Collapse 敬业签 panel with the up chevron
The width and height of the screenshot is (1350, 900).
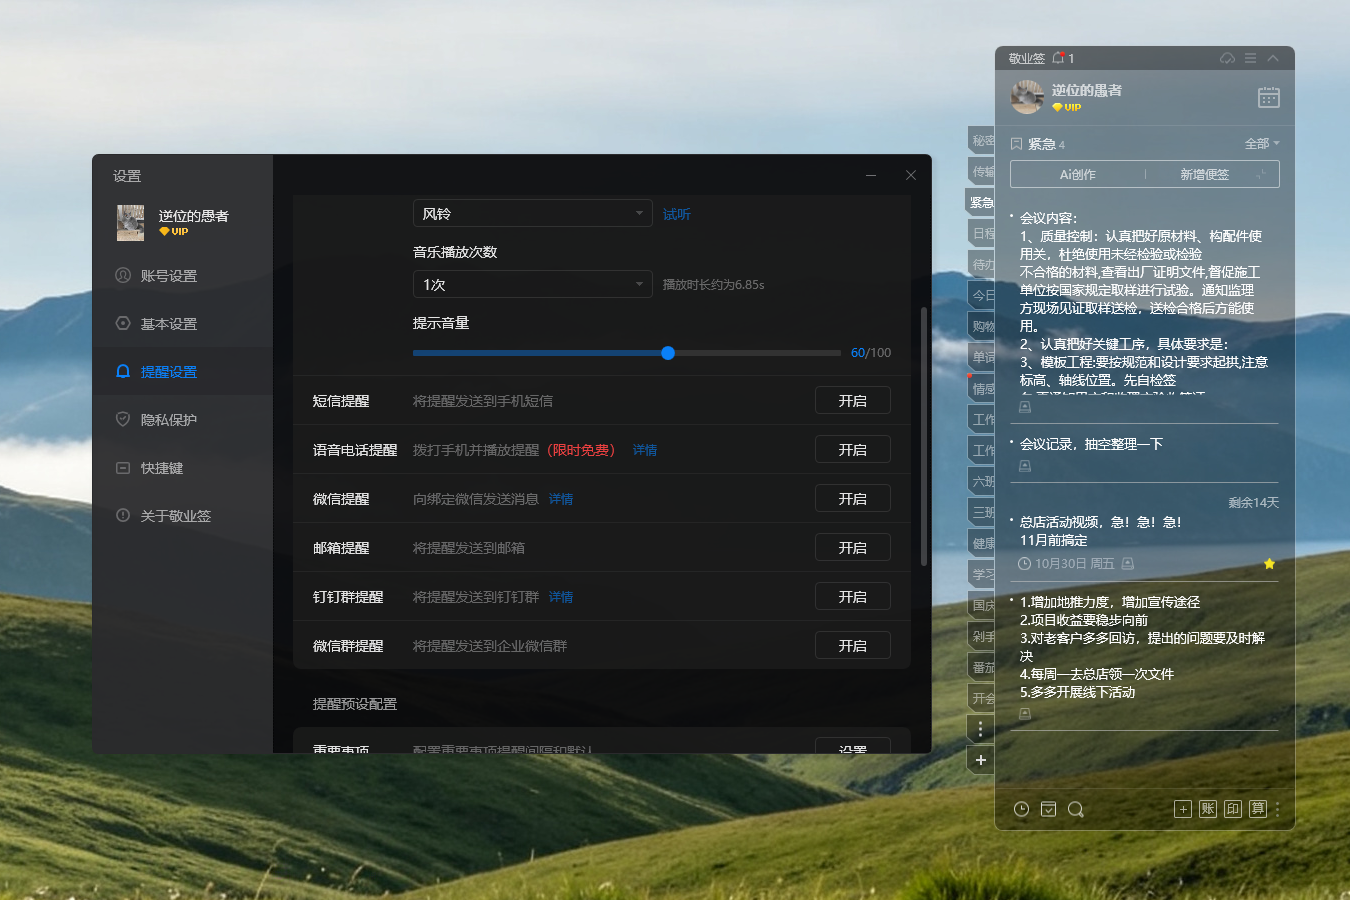1273,58
